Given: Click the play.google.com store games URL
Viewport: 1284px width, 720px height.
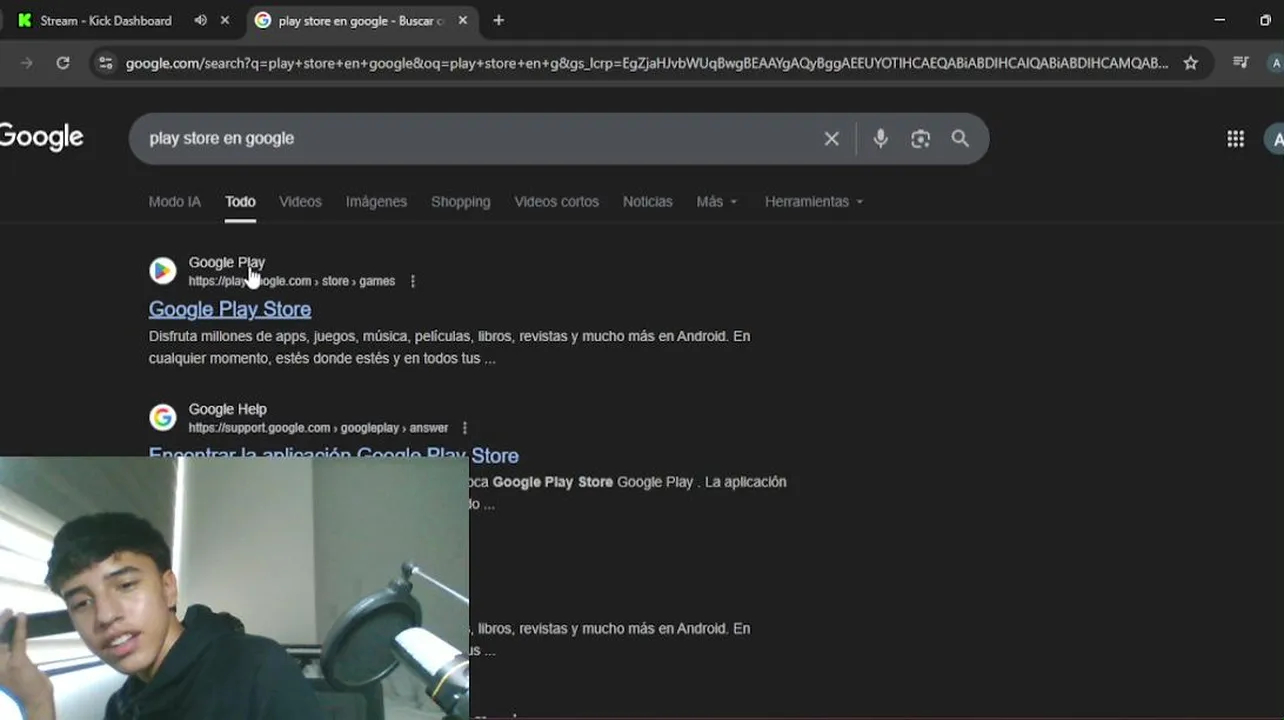Looking at the screenshot, I should point(291,281).
